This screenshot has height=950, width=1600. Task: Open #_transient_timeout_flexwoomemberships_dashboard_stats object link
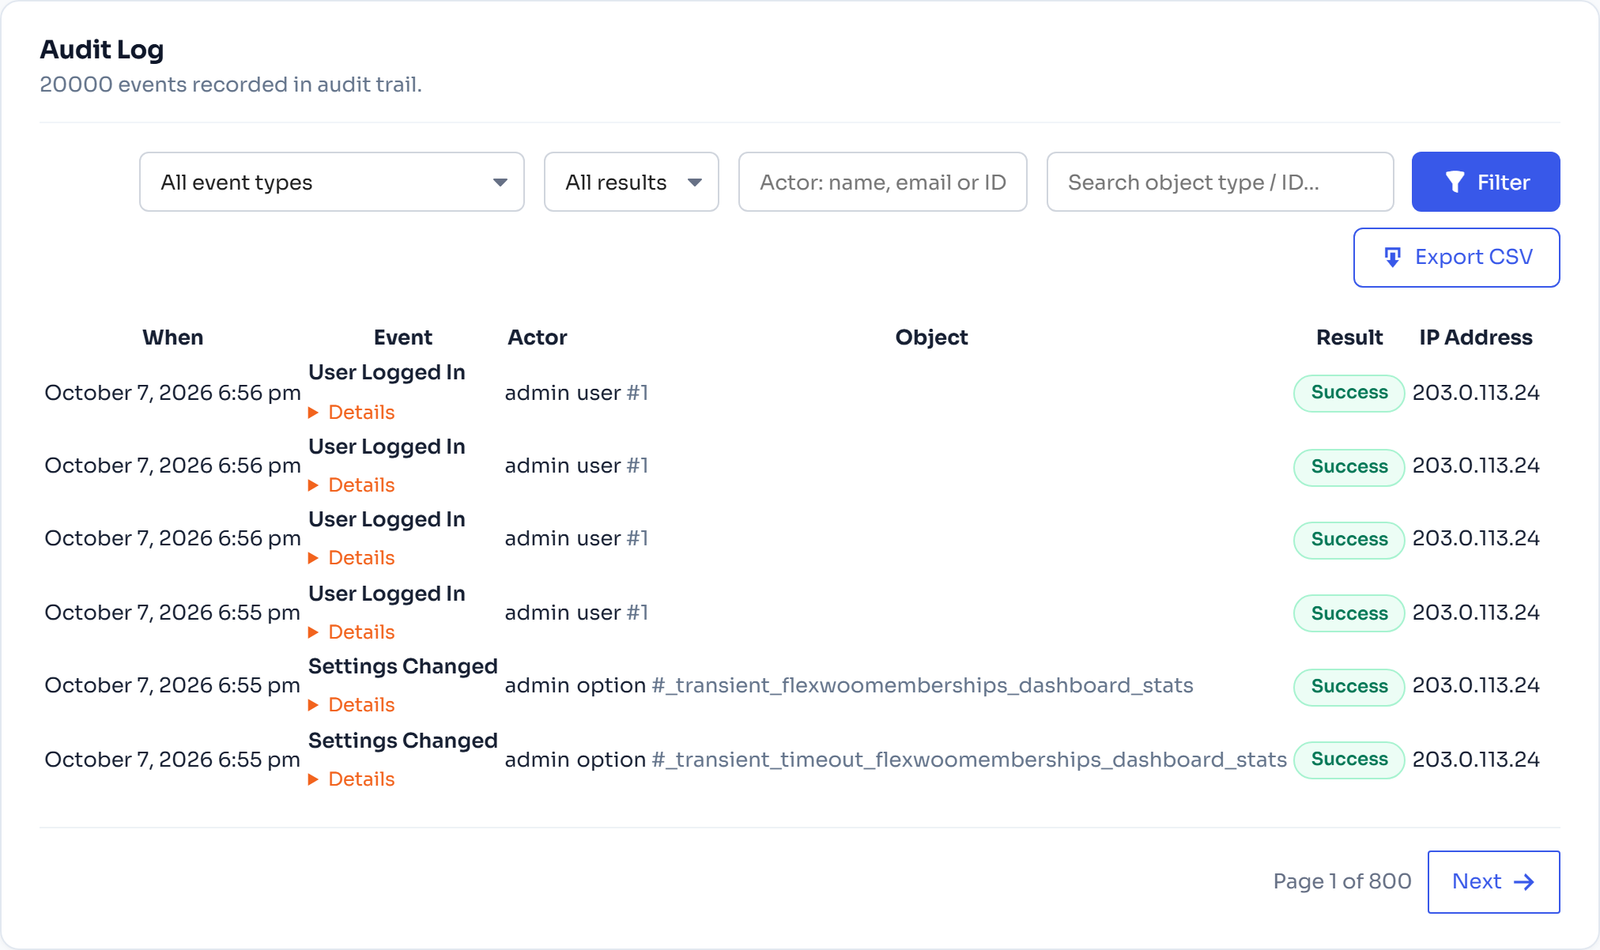pos(969,760)
